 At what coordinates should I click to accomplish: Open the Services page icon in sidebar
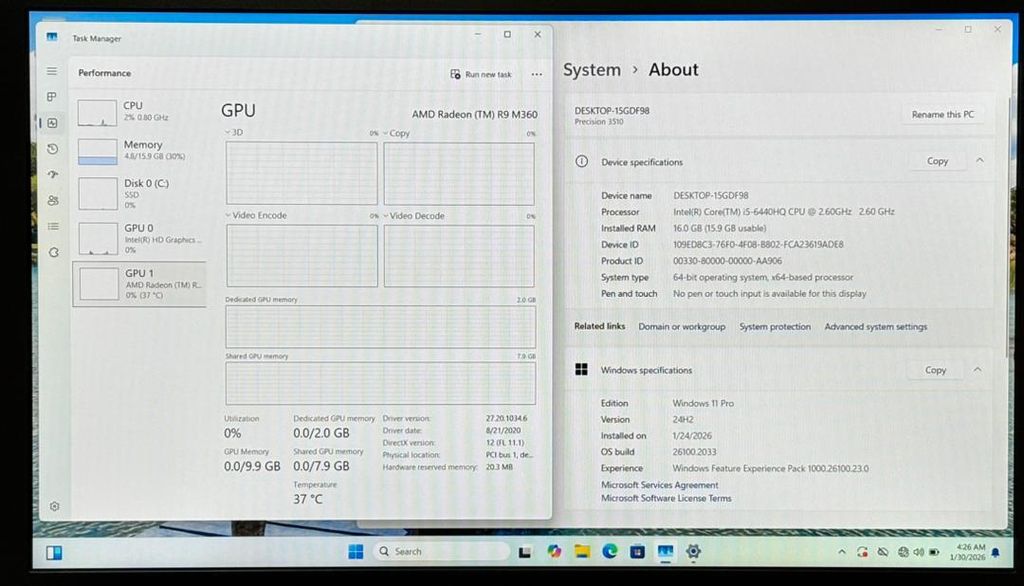pyautogui.click(x=52, y=252)
